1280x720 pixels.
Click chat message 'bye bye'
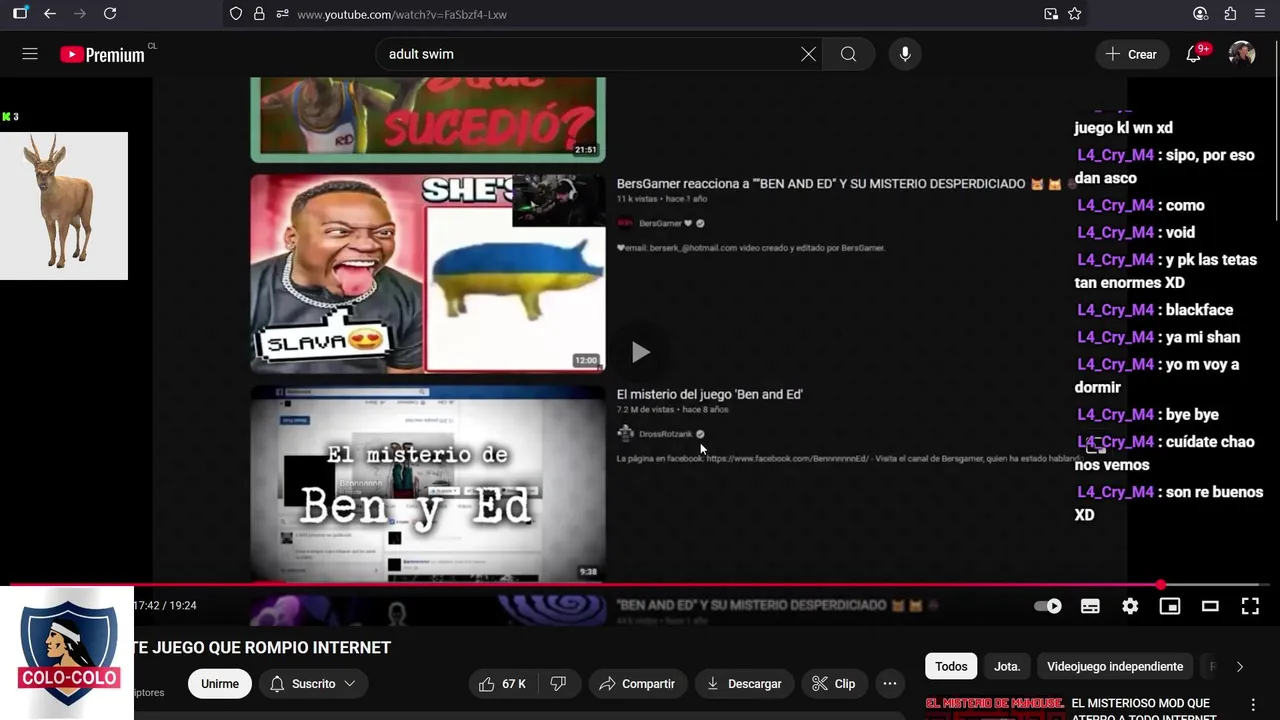(x=1147, y=414)
